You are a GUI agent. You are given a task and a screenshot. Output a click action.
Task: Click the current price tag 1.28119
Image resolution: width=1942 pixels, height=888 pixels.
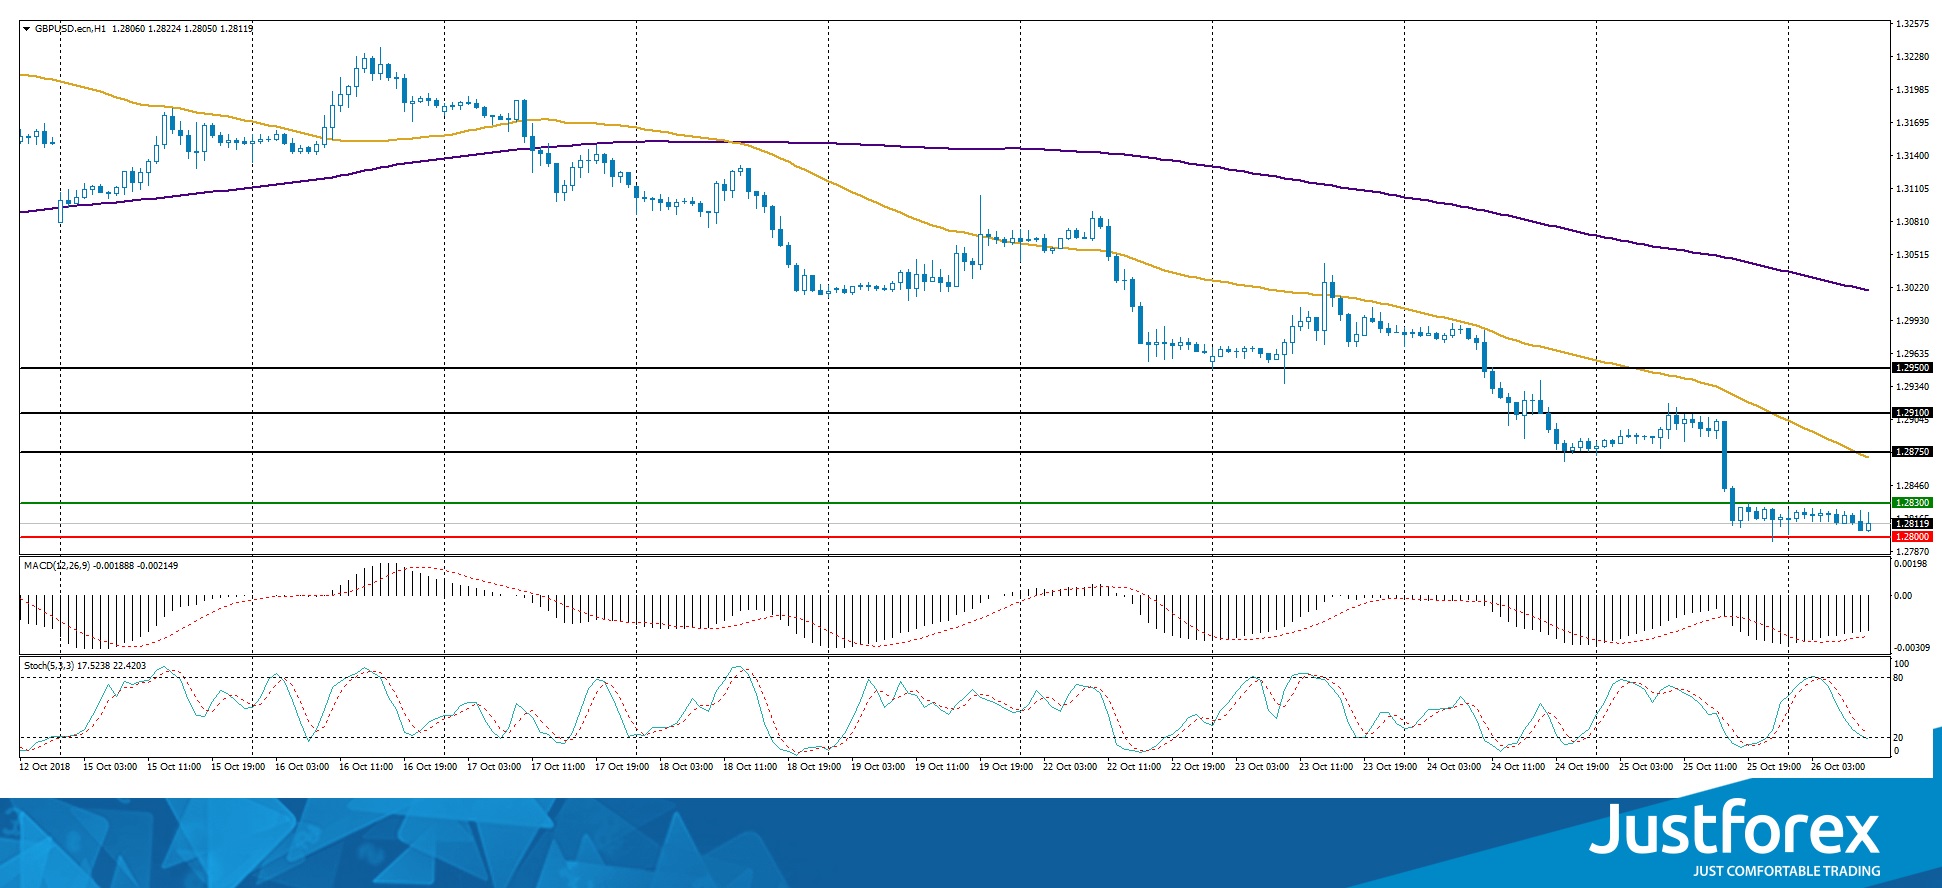click(x=1913, y=524)
